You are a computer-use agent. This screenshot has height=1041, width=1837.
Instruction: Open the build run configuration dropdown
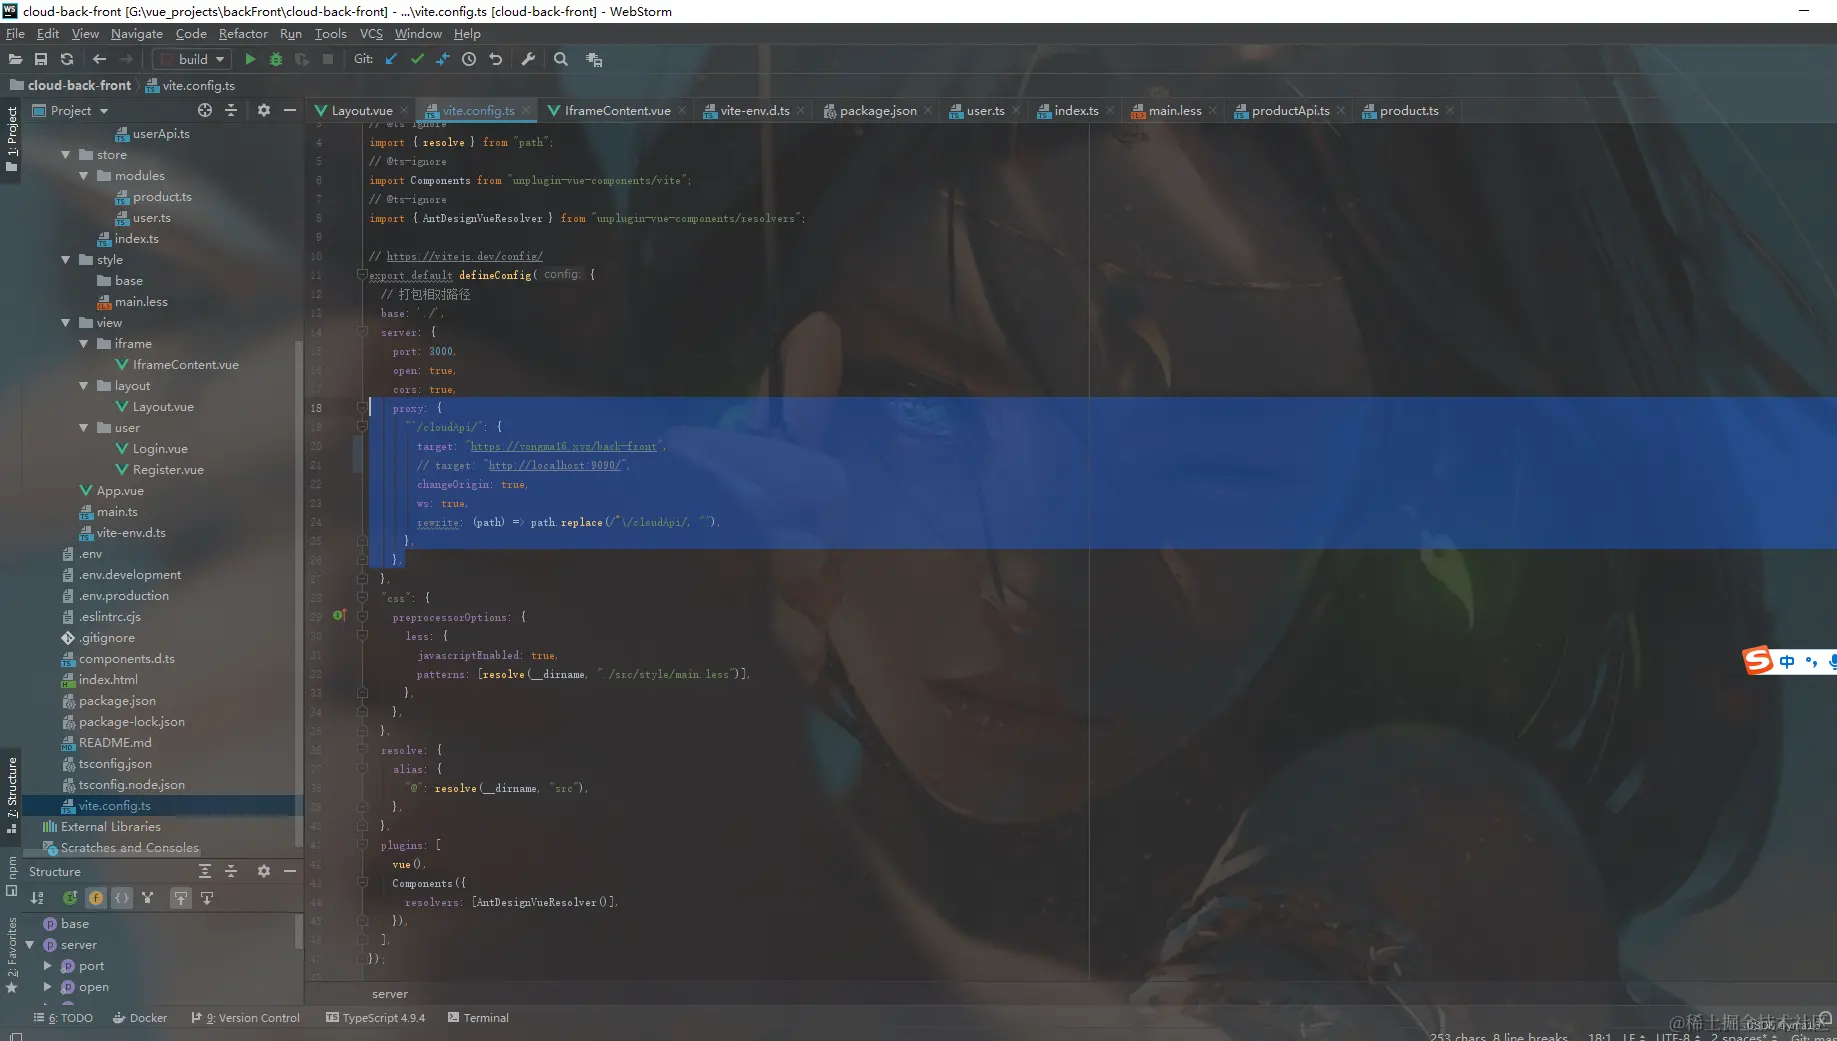[x=219, y=59]
